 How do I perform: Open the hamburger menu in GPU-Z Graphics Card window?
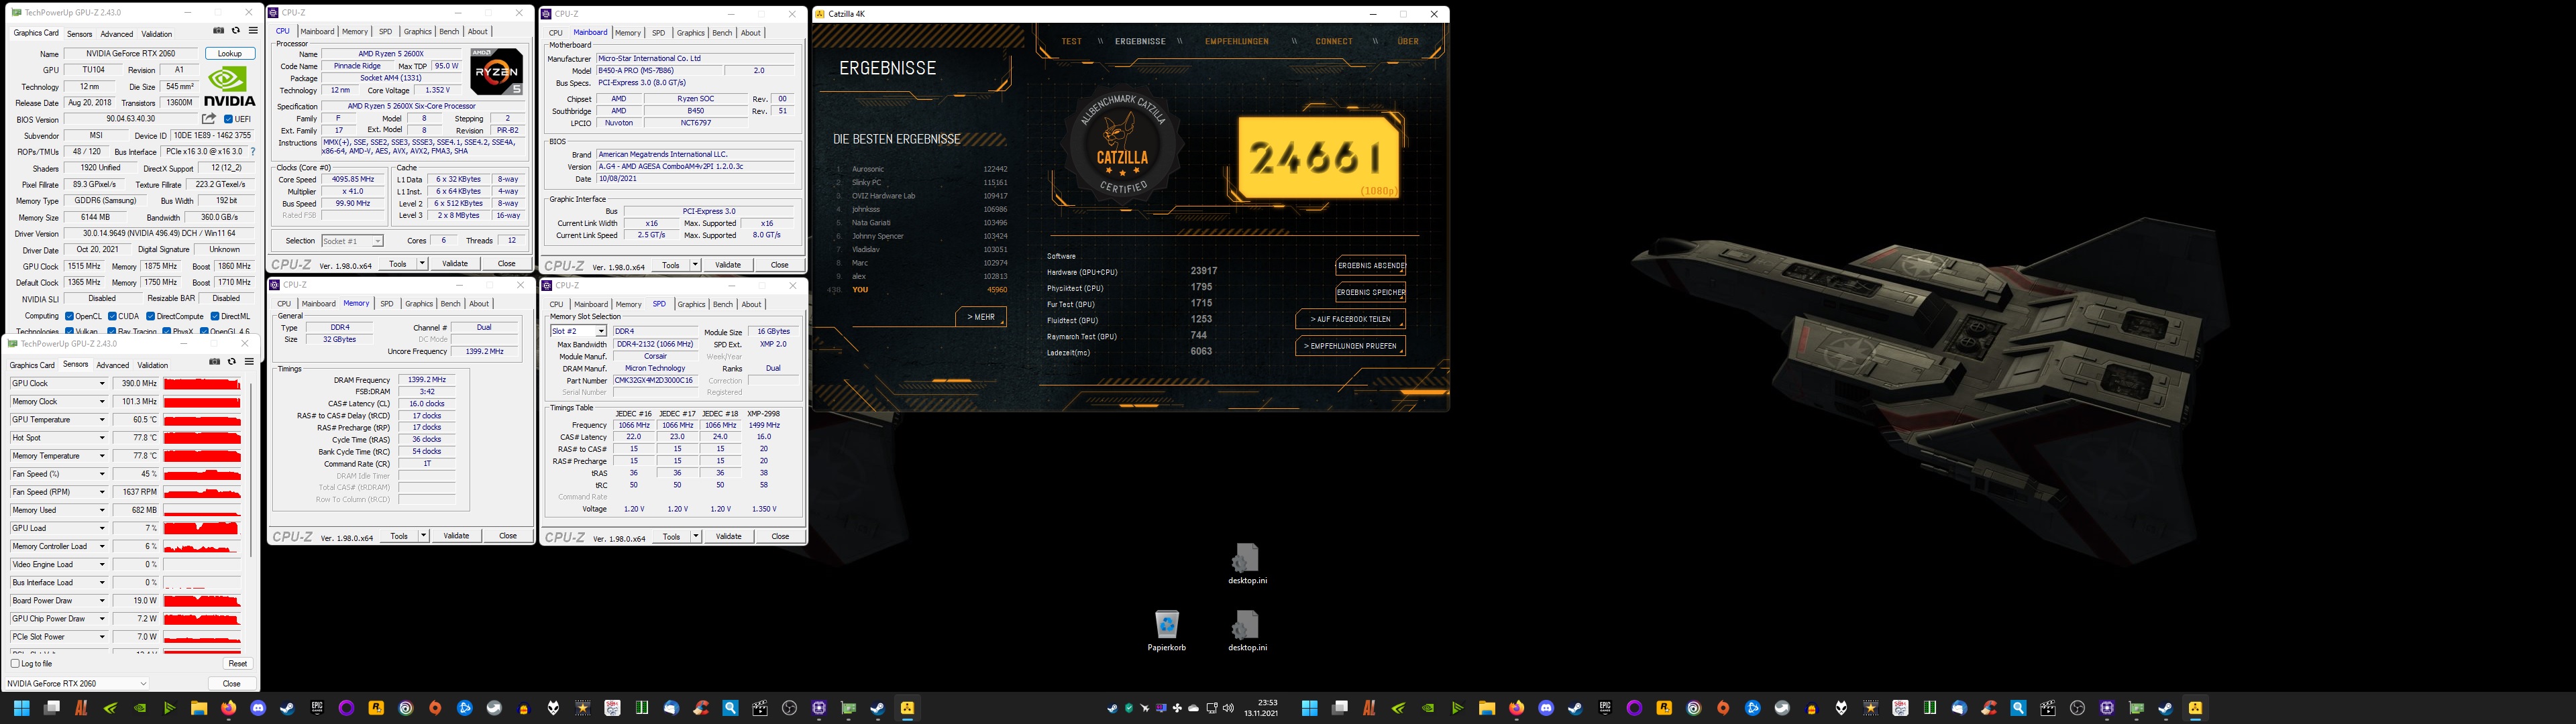point(253,31)
